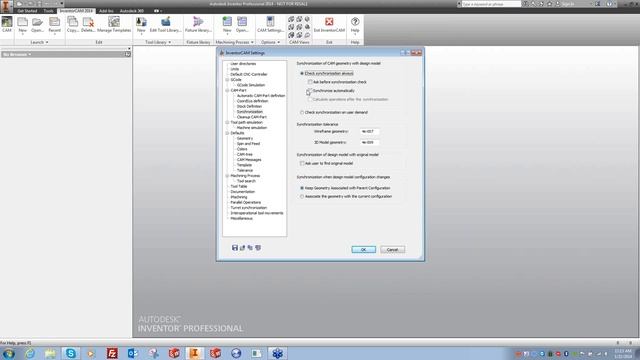Select Check synchronization on user demand
This screenshot has width=640, height=360.
point(302,112)
